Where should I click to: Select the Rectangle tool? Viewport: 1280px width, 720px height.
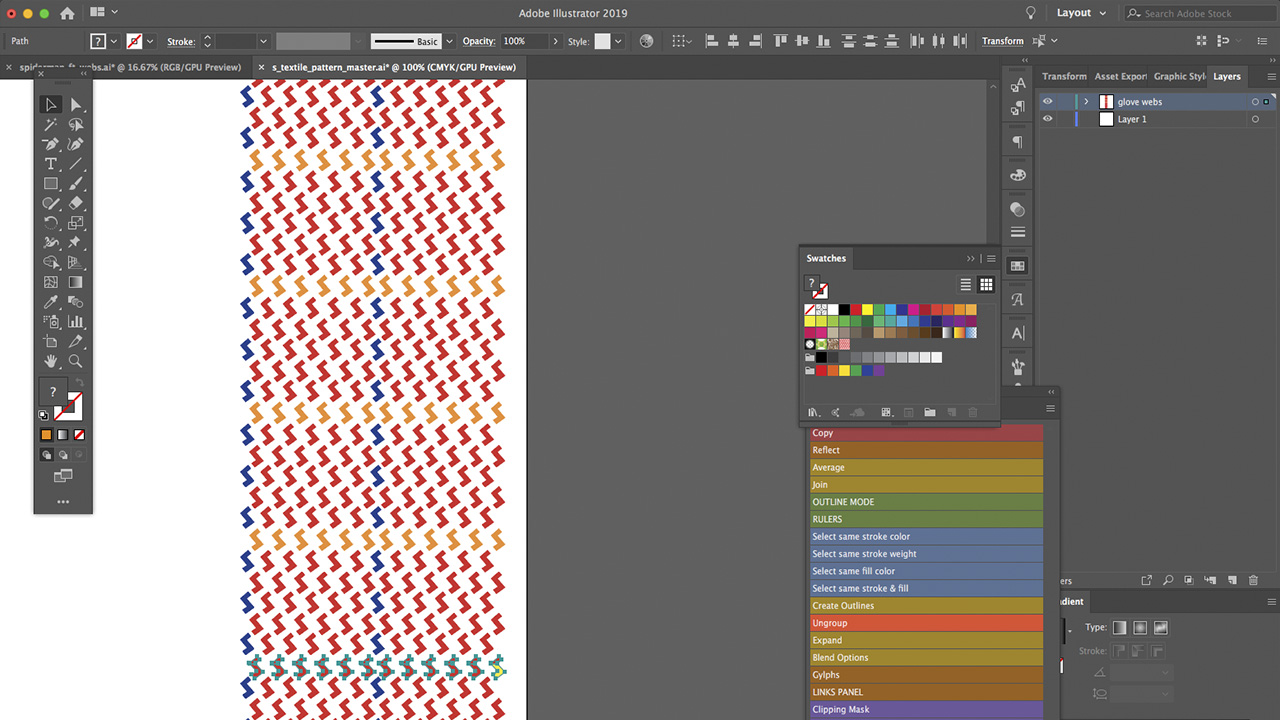pyautogui.click(x=51, y=183)
